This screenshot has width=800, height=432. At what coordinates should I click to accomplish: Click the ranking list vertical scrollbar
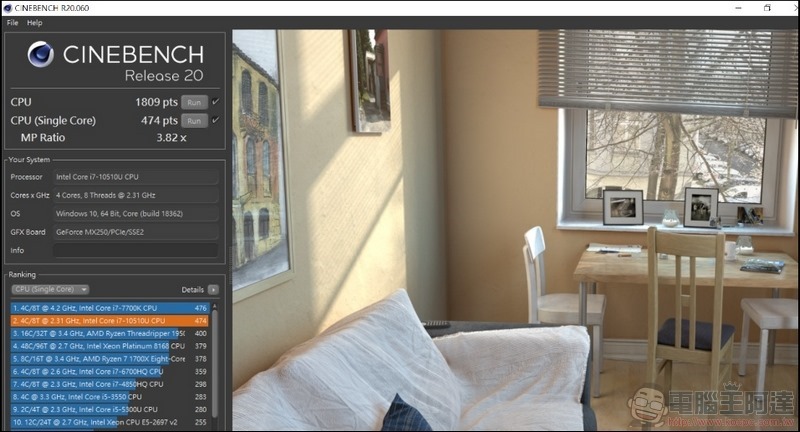215,363
